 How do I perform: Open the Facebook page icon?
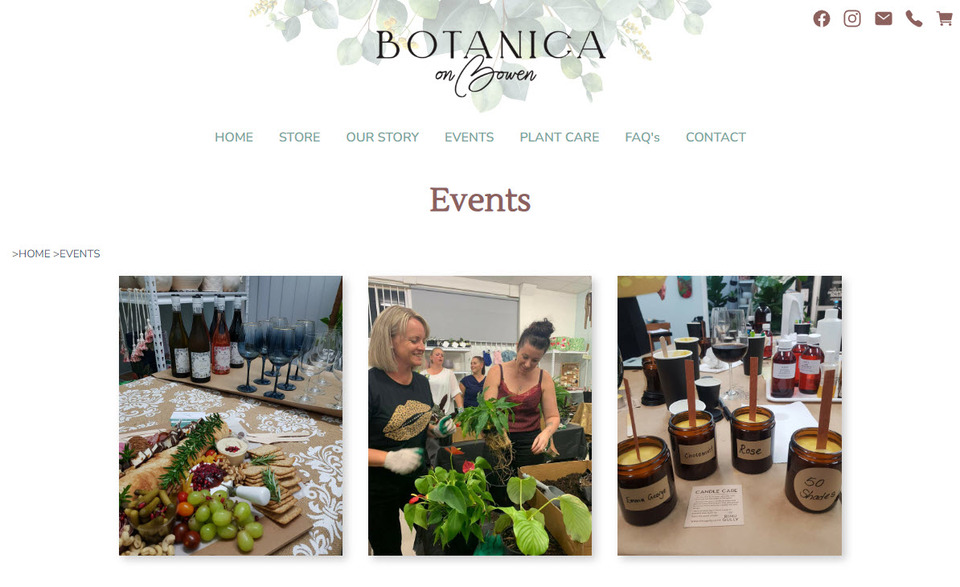(x=821, y=19)
